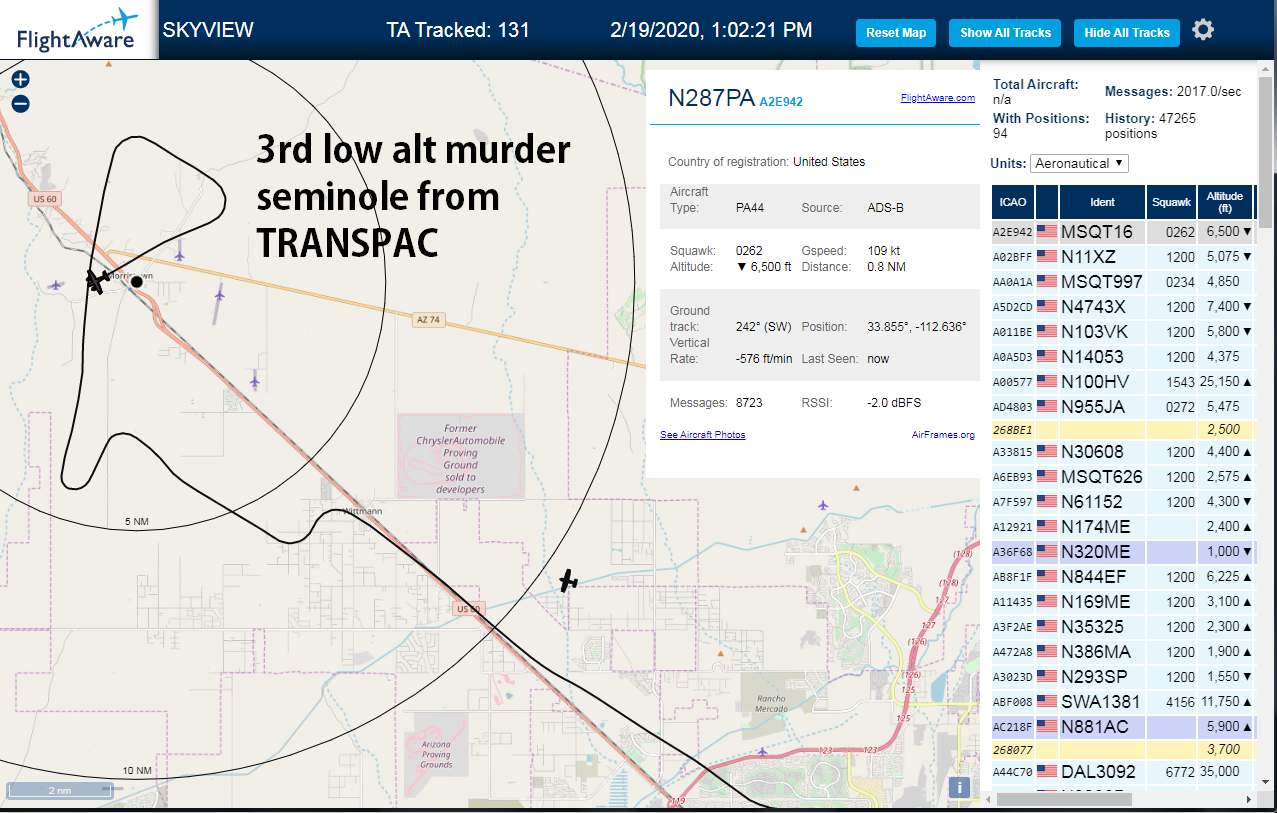Image resolution: width=1277 pixels, height=813 pixels.
Task: Select N11XZ aircraft row
Action: 1122,257
